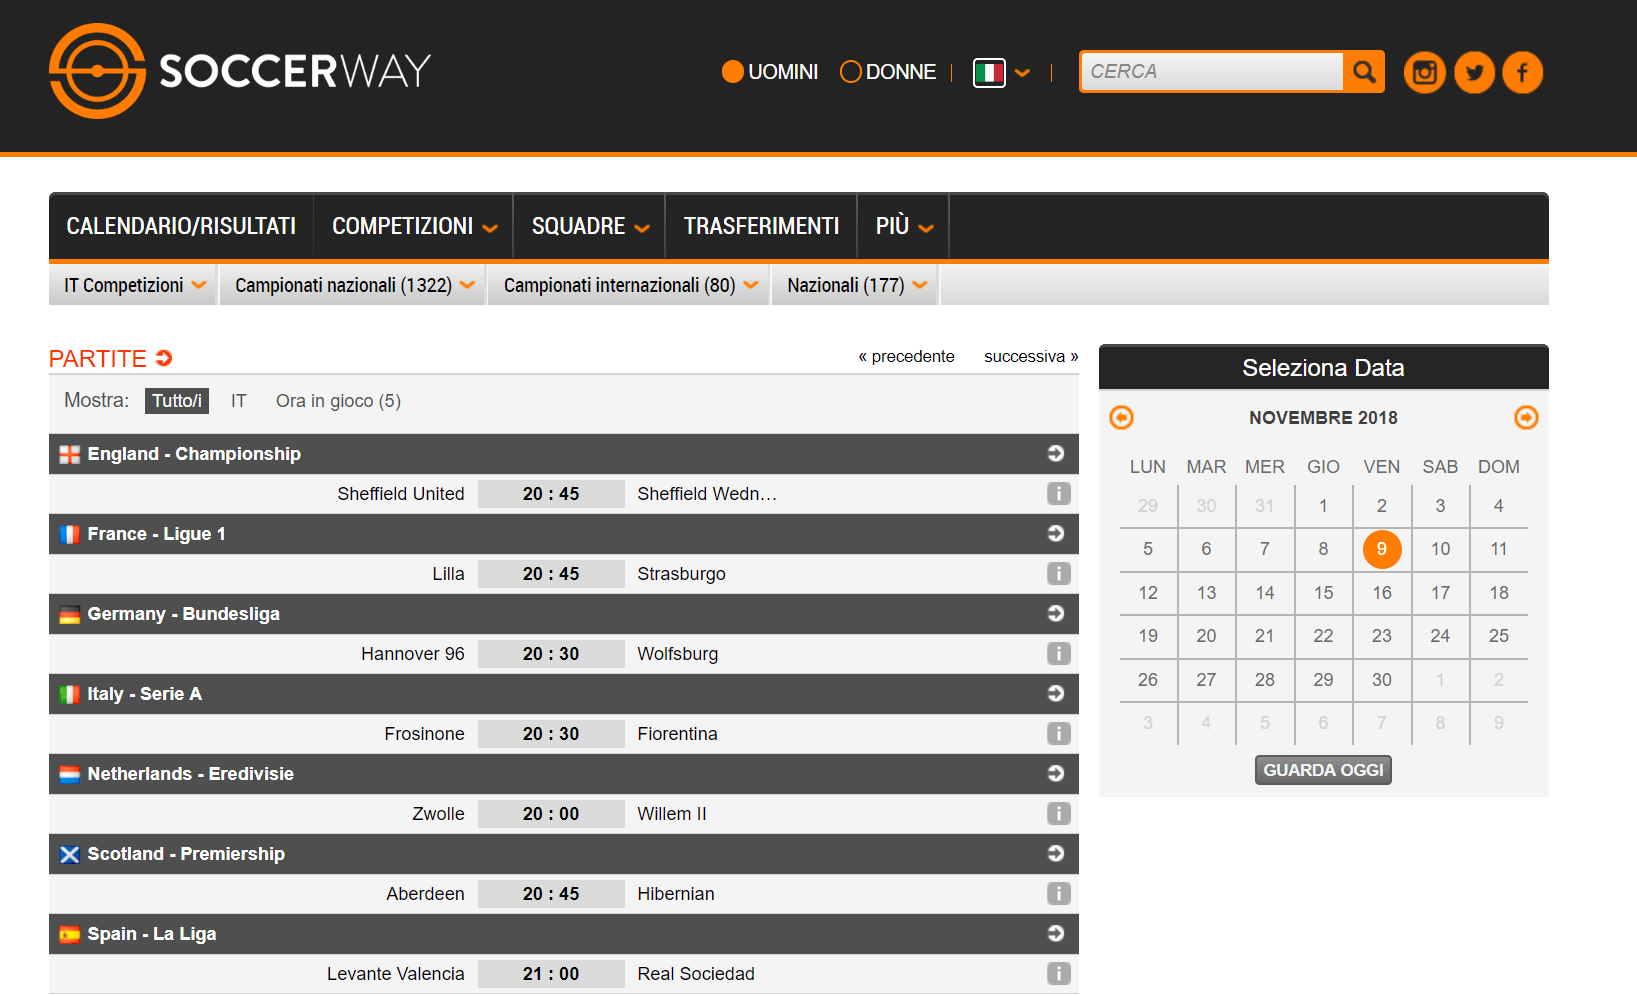Open info for Frosinone vs Fiorentina
The image size is (1637, 996).
point(1059,733)
